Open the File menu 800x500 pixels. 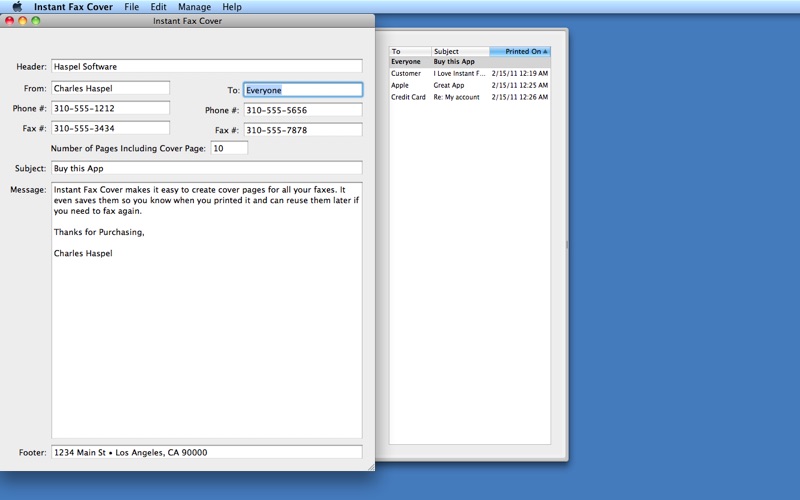coord(132,7)
